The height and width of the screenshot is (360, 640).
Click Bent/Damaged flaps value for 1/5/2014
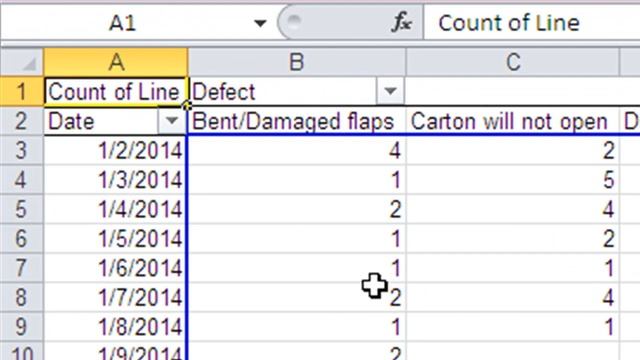tap(297, 238)
